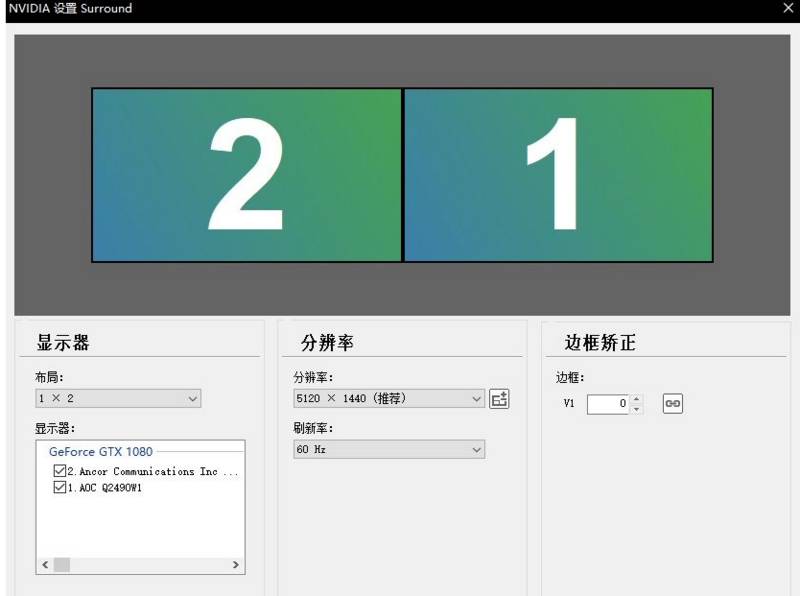Increase the V1 bezel value with up arrow
The image size is (800, 596).
(638, 399)
